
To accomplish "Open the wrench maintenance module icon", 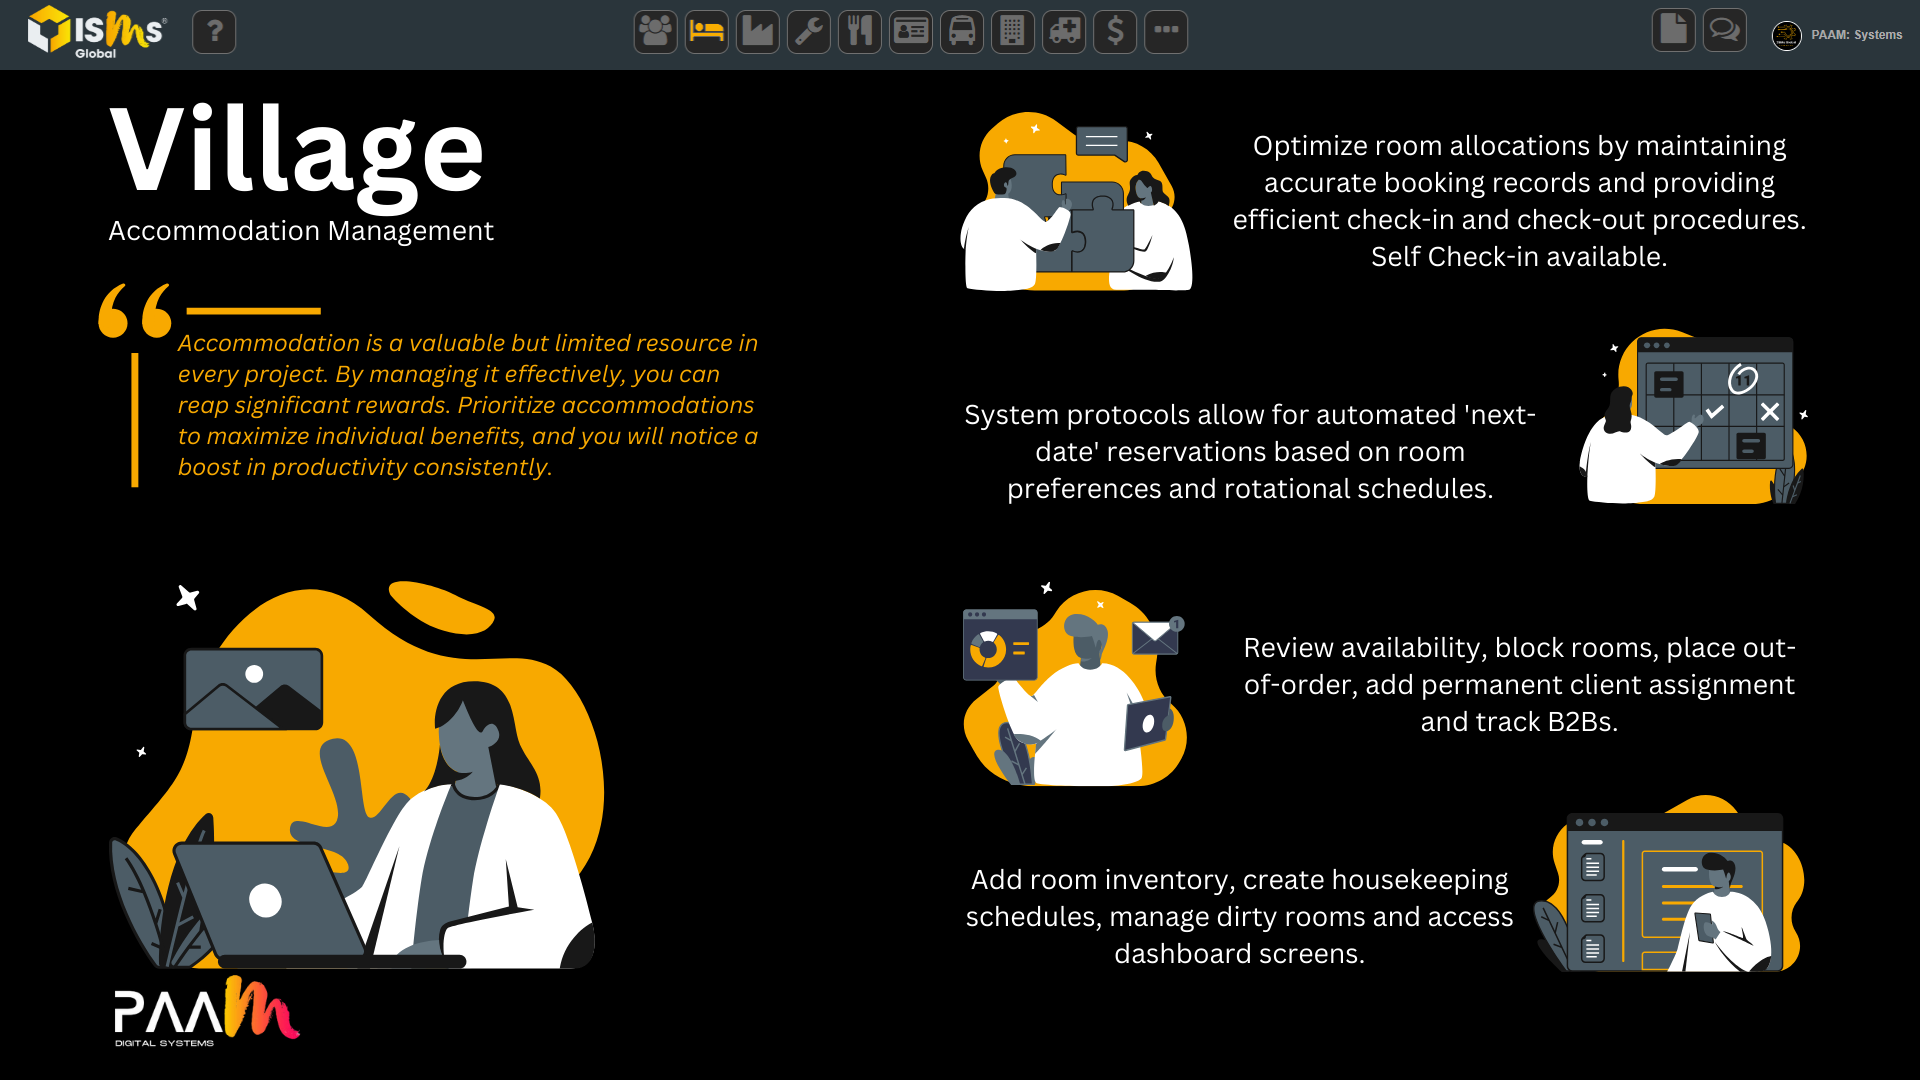I will pyautogui.click(x=808, y=32).
